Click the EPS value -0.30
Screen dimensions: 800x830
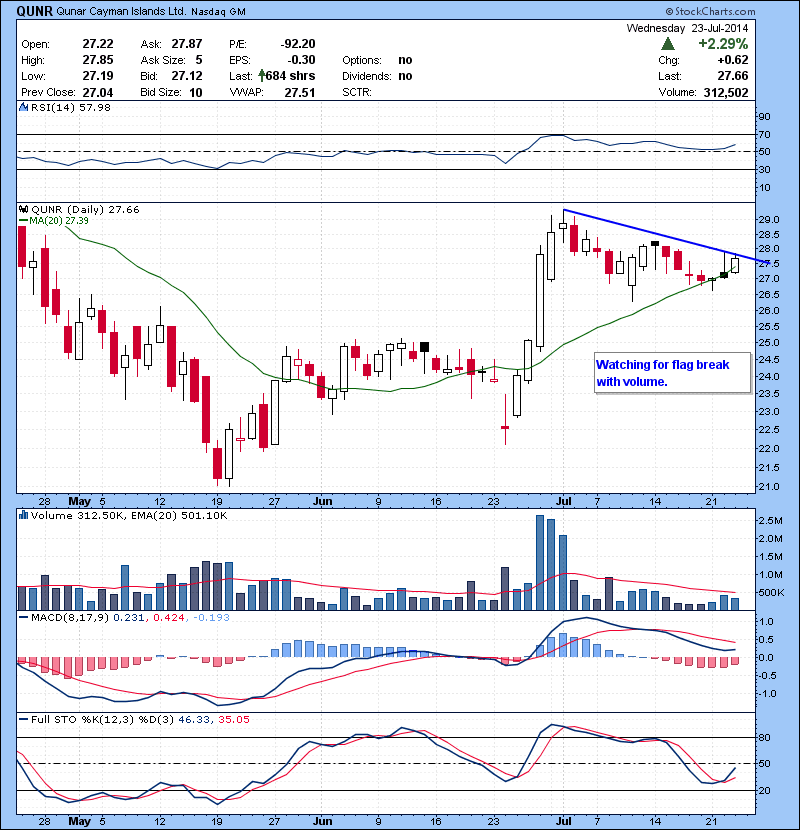click(x=301, y=60)
